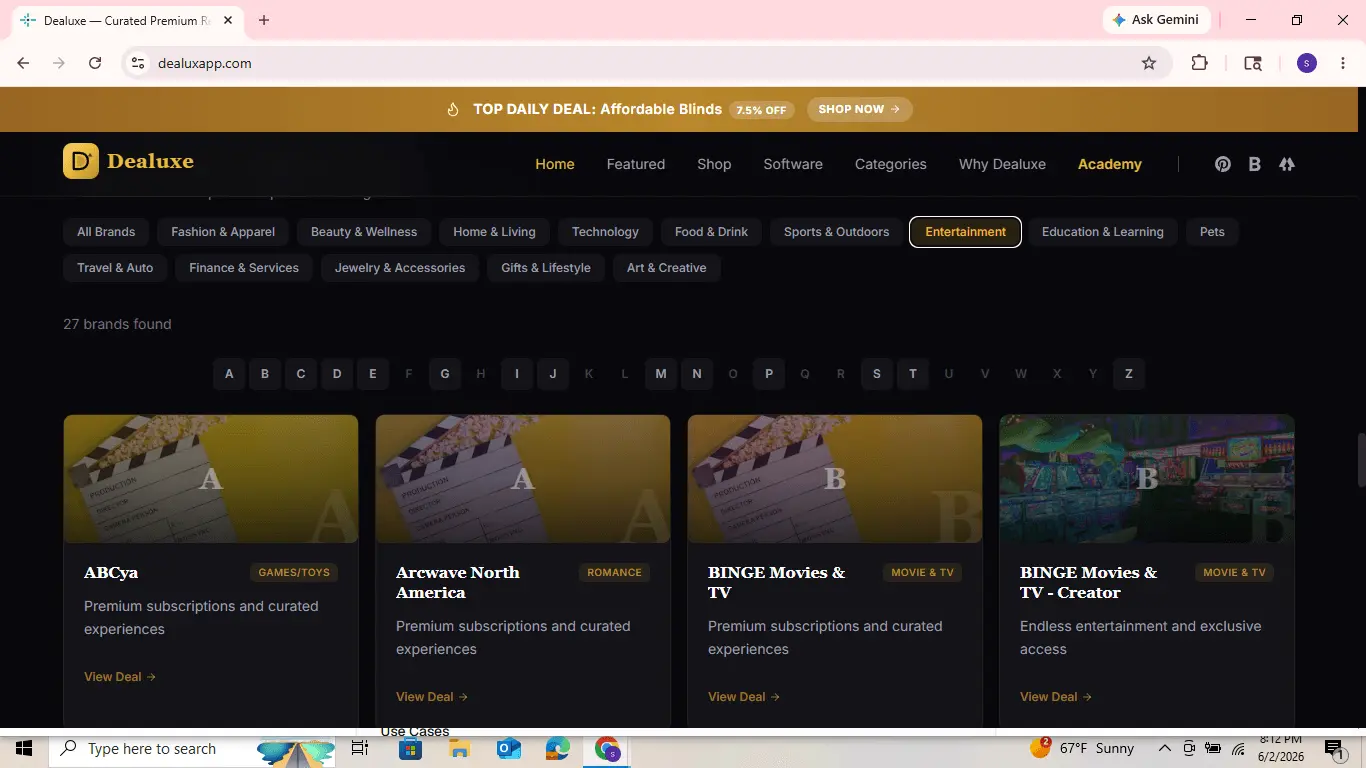The width and height of the screenshot is (1366, 768).
Task: Select the Beauty & Wellness filter
Action: click(364, 232)
